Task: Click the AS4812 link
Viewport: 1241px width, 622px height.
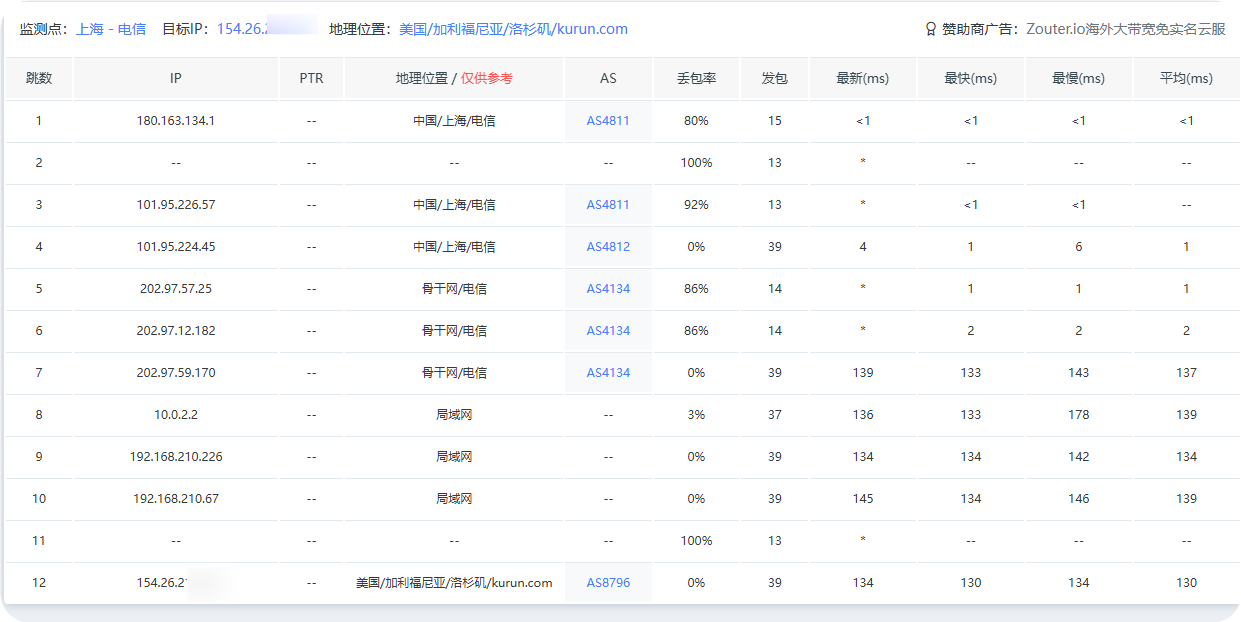Action: [x=608, y=247]
